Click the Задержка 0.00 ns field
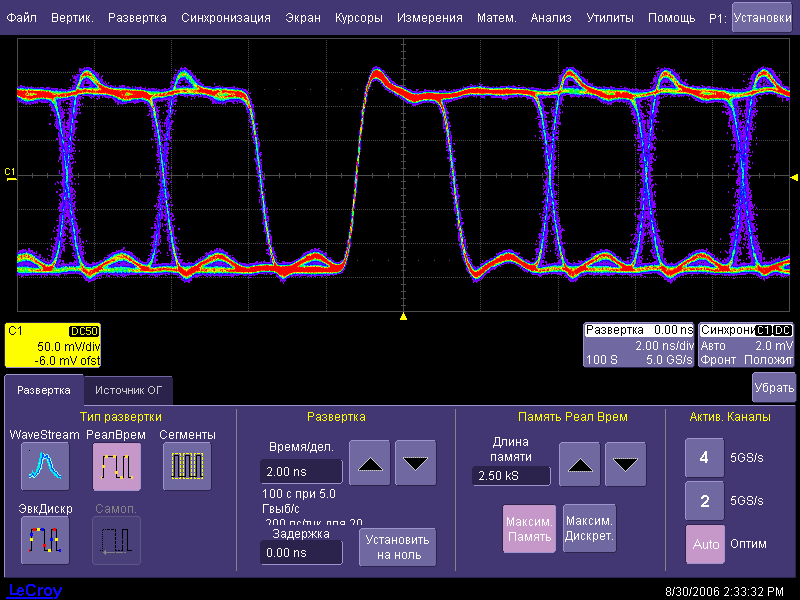Screen dimensions: 800x600 click(x=300, y=552)
